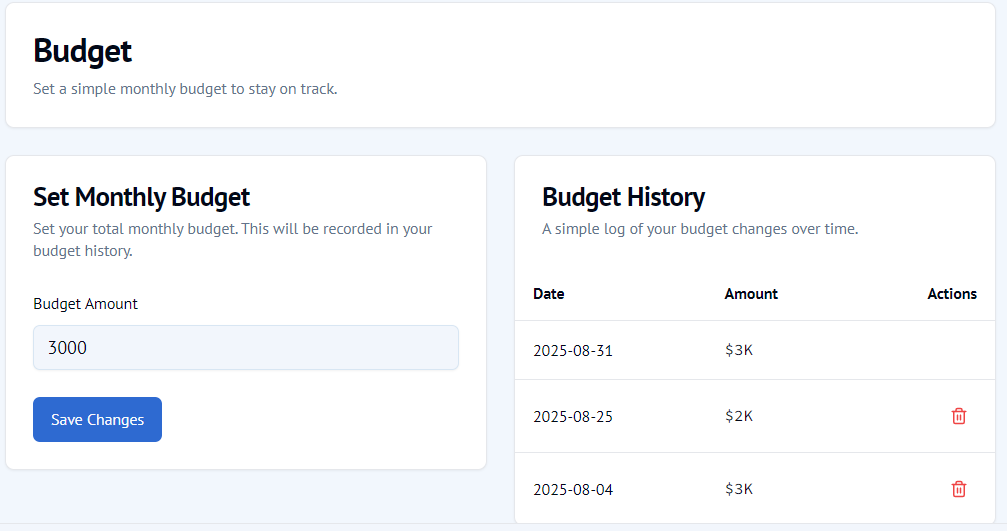Select the 2025-08-31 date cell
1007x531 pixels.
point(573,351)
